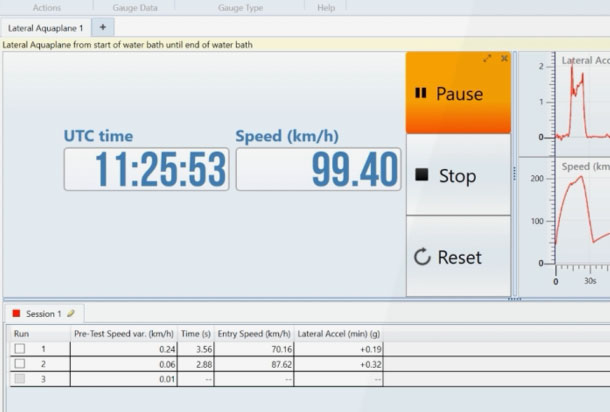Image resolution: width=610 pixels, height=412 pixels.
Task: Stop the current test run
Action: click(x=458, y=176)
